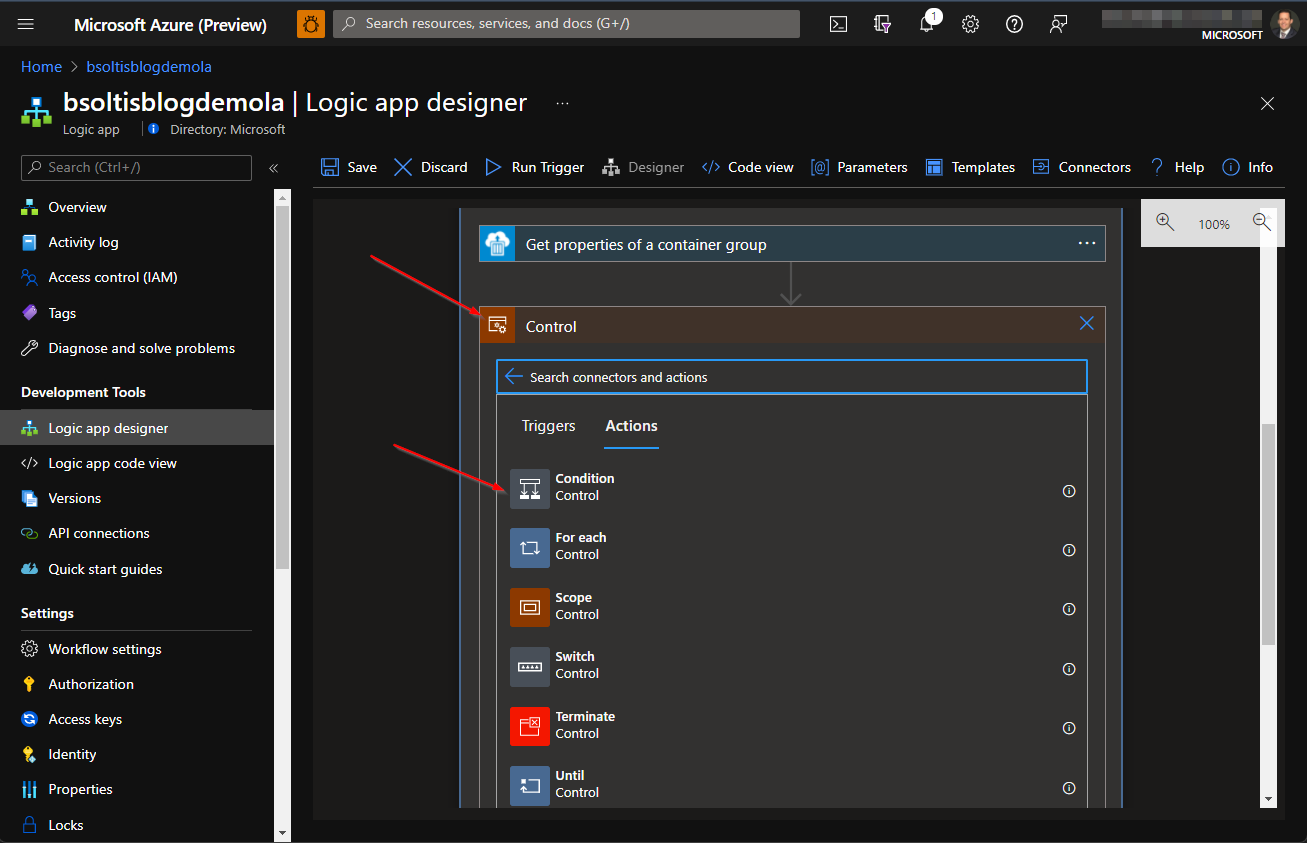The width and height of the screenshot is (1307, 843).
Task: Zoom in on the designer canvas
Action: point(1164,223)
